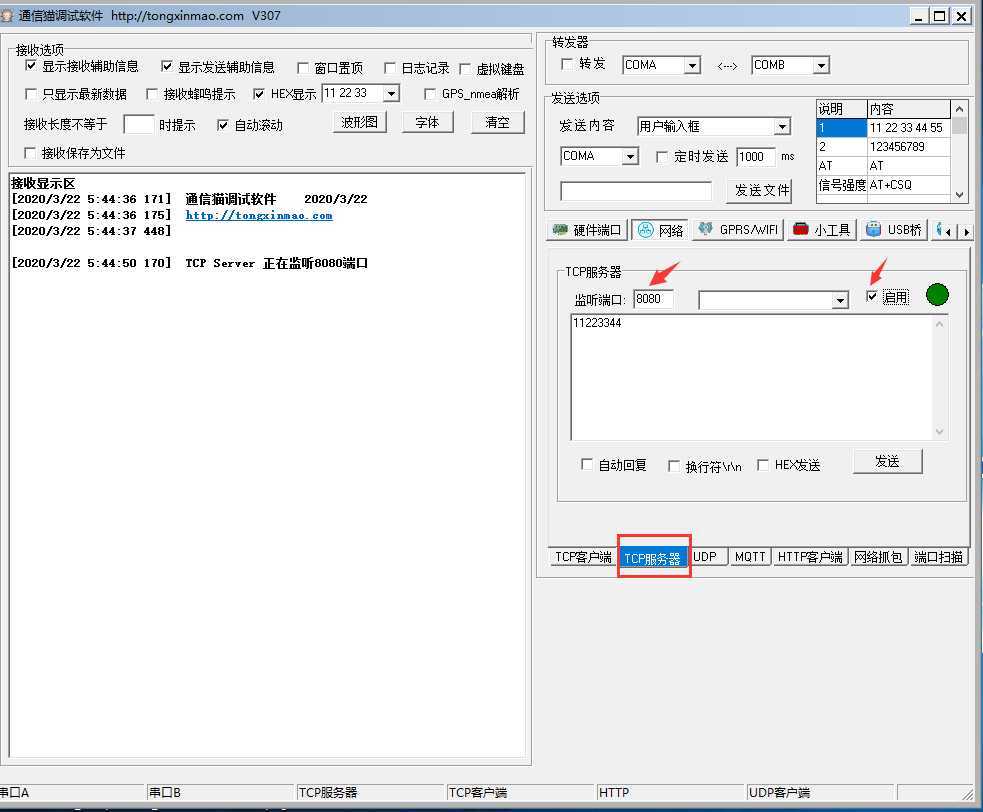Open the USB桥 tab
The height and width of the screenshot is (812, 983).
point(894,230)
